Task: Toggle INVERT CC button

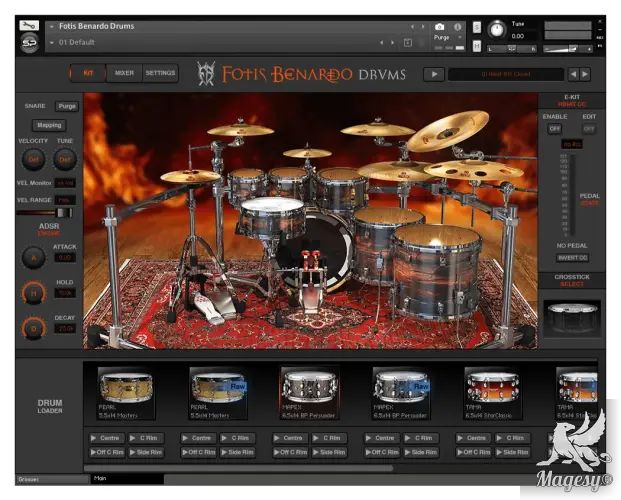Action: 572,258
